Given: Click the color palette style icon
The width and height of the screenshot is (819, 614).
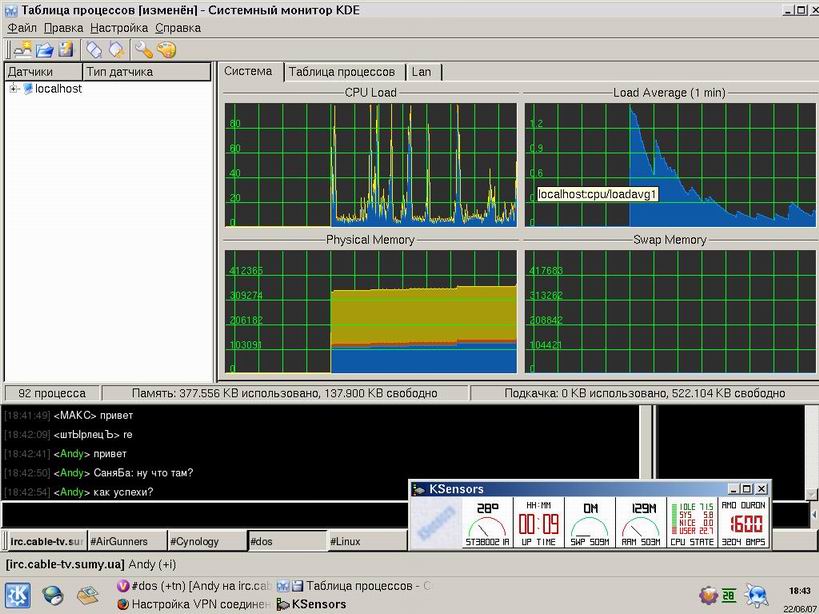Looking at the screenshot, I should 166,49.
